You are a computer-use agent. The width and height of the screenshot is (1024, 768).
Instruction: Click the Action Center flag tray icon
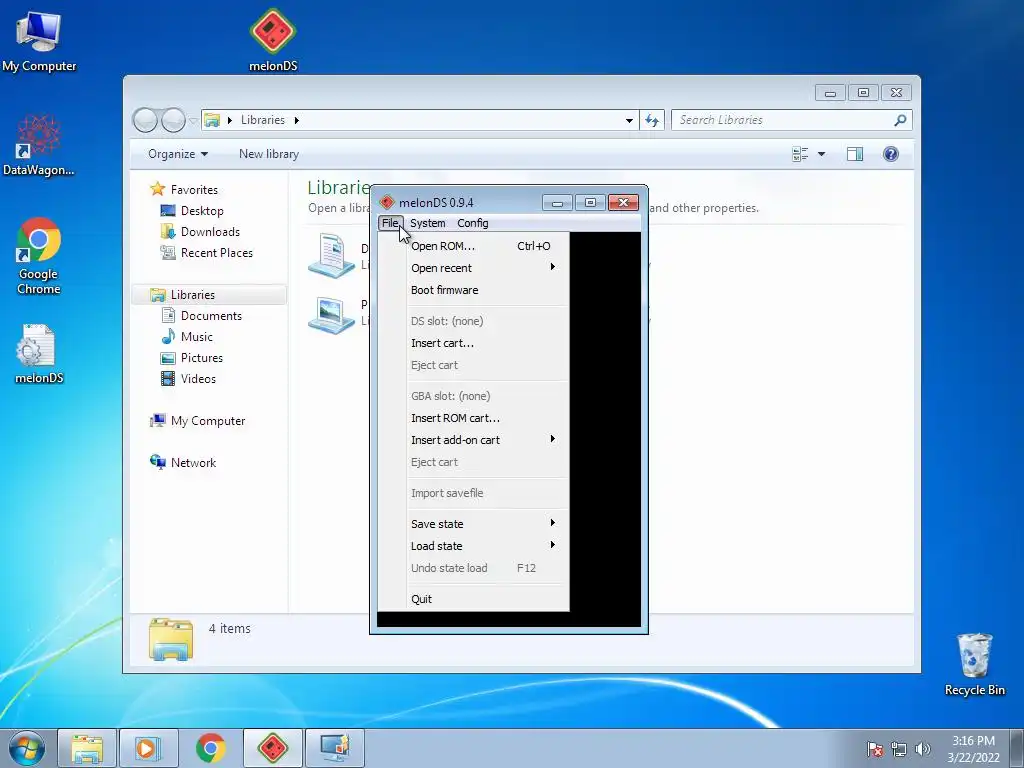pyautogui.click(x=875, y=749)
